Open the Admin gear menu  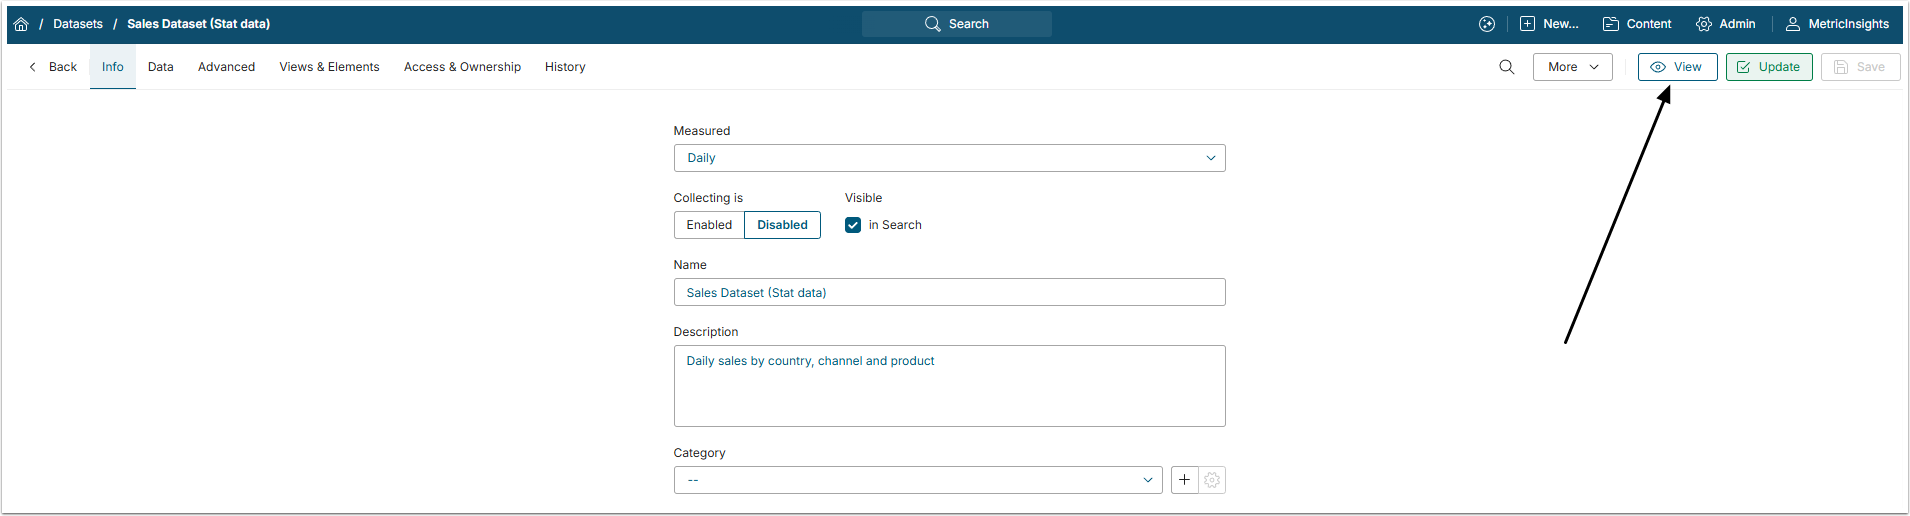(x=1726, y=24)
